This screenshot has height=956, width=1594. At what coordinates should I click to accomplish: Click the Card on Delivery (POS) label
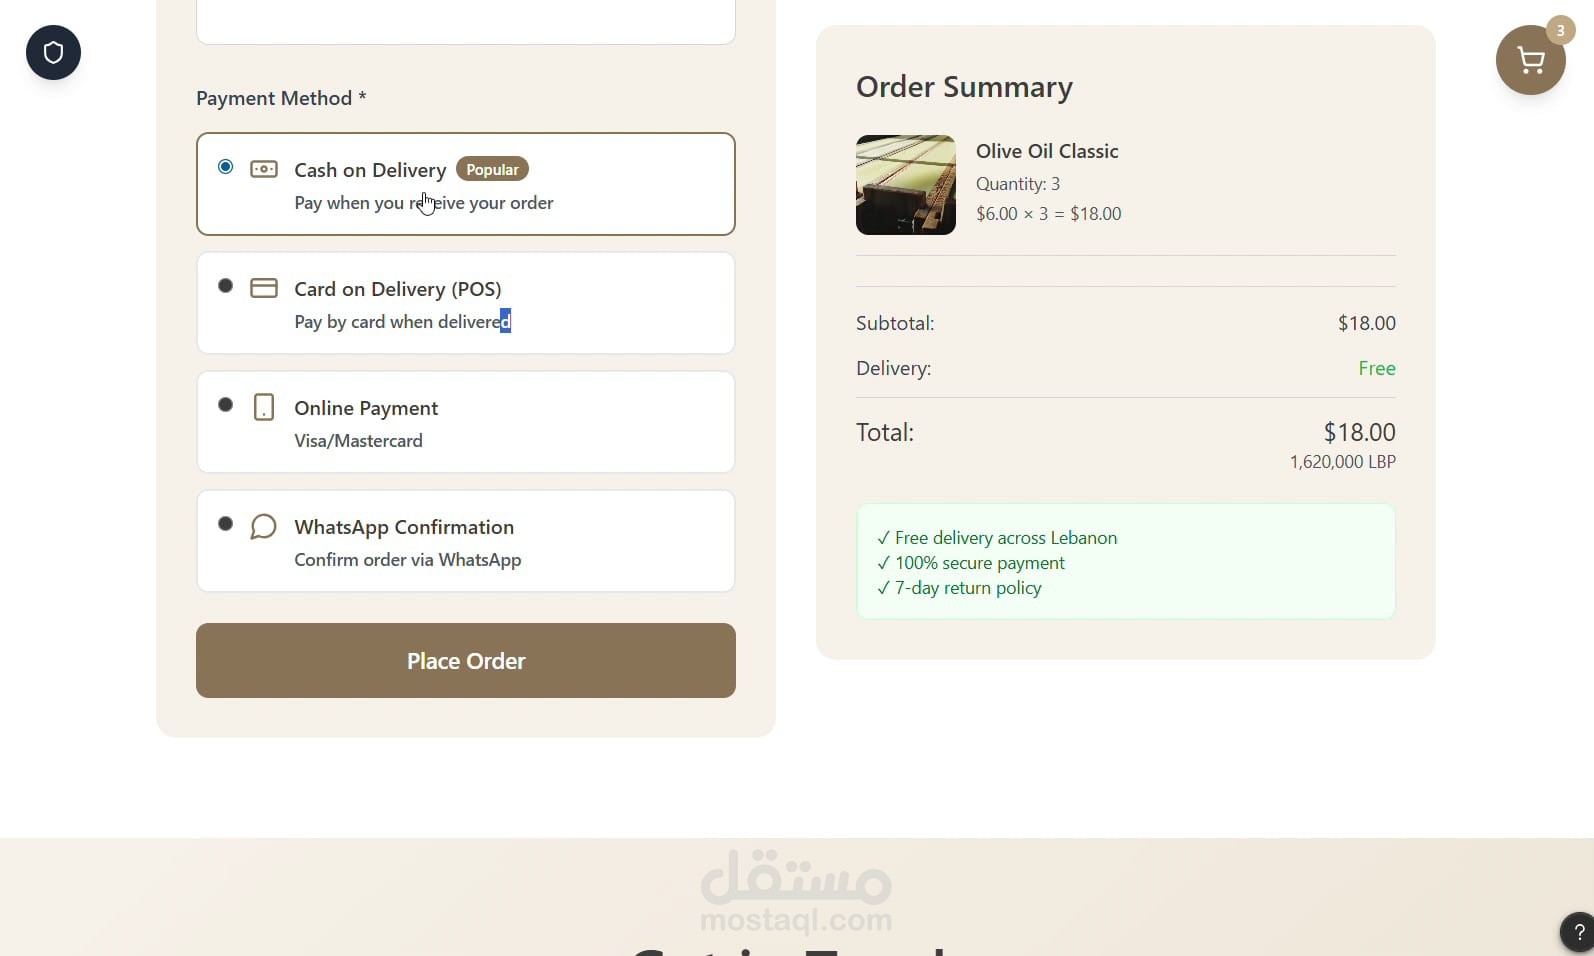(397, 289)
